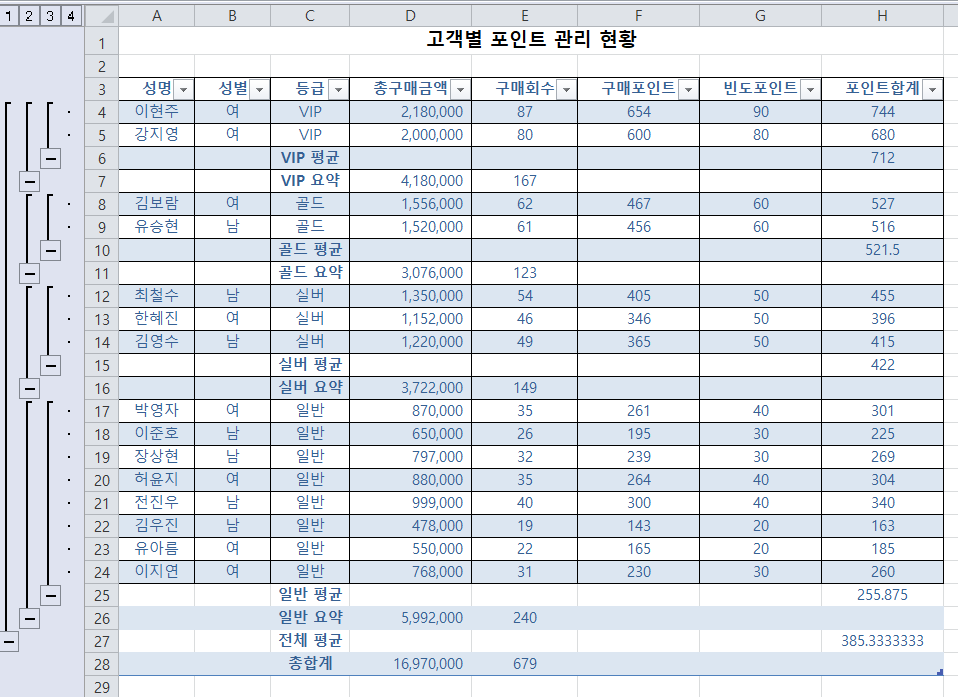Viewport: 958px width, 697px height.
Task: Select cell with name 유승현
Action: point(156,227)
